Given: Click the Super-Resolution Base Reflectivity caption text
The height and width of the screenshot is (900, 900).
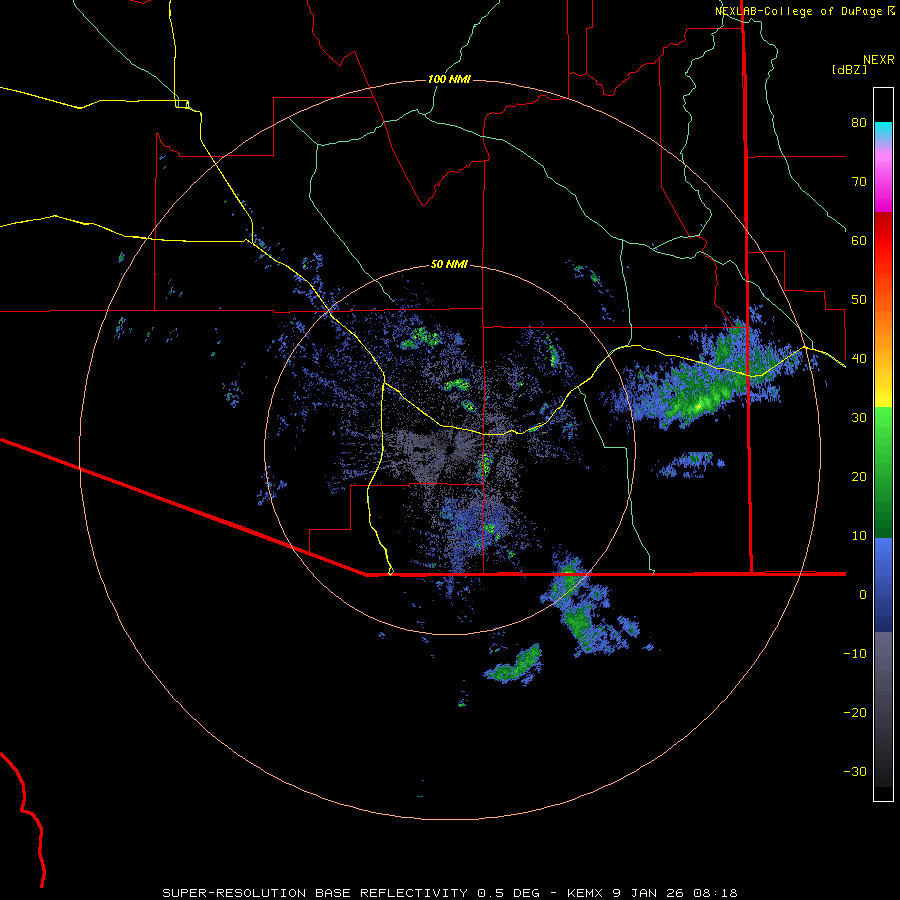Looking at the screenshot, I should pos(450,893).
